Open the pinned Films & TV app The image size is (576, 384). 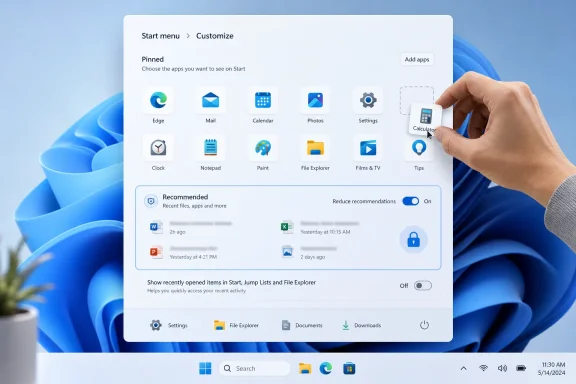coord(368,148)
